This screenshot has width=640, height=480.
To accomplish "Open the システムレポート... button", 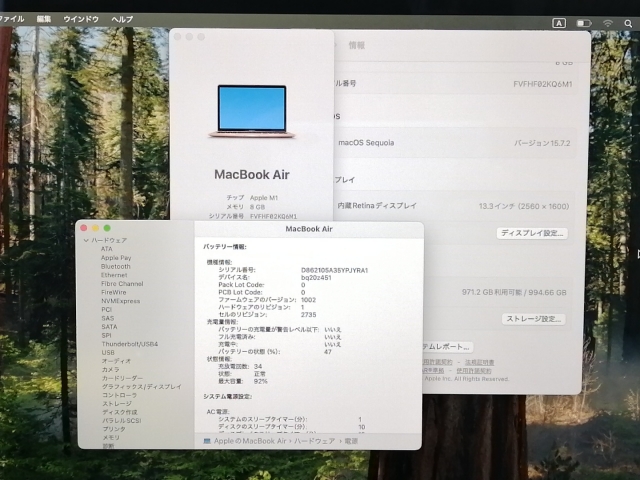I will pos(447,347).
